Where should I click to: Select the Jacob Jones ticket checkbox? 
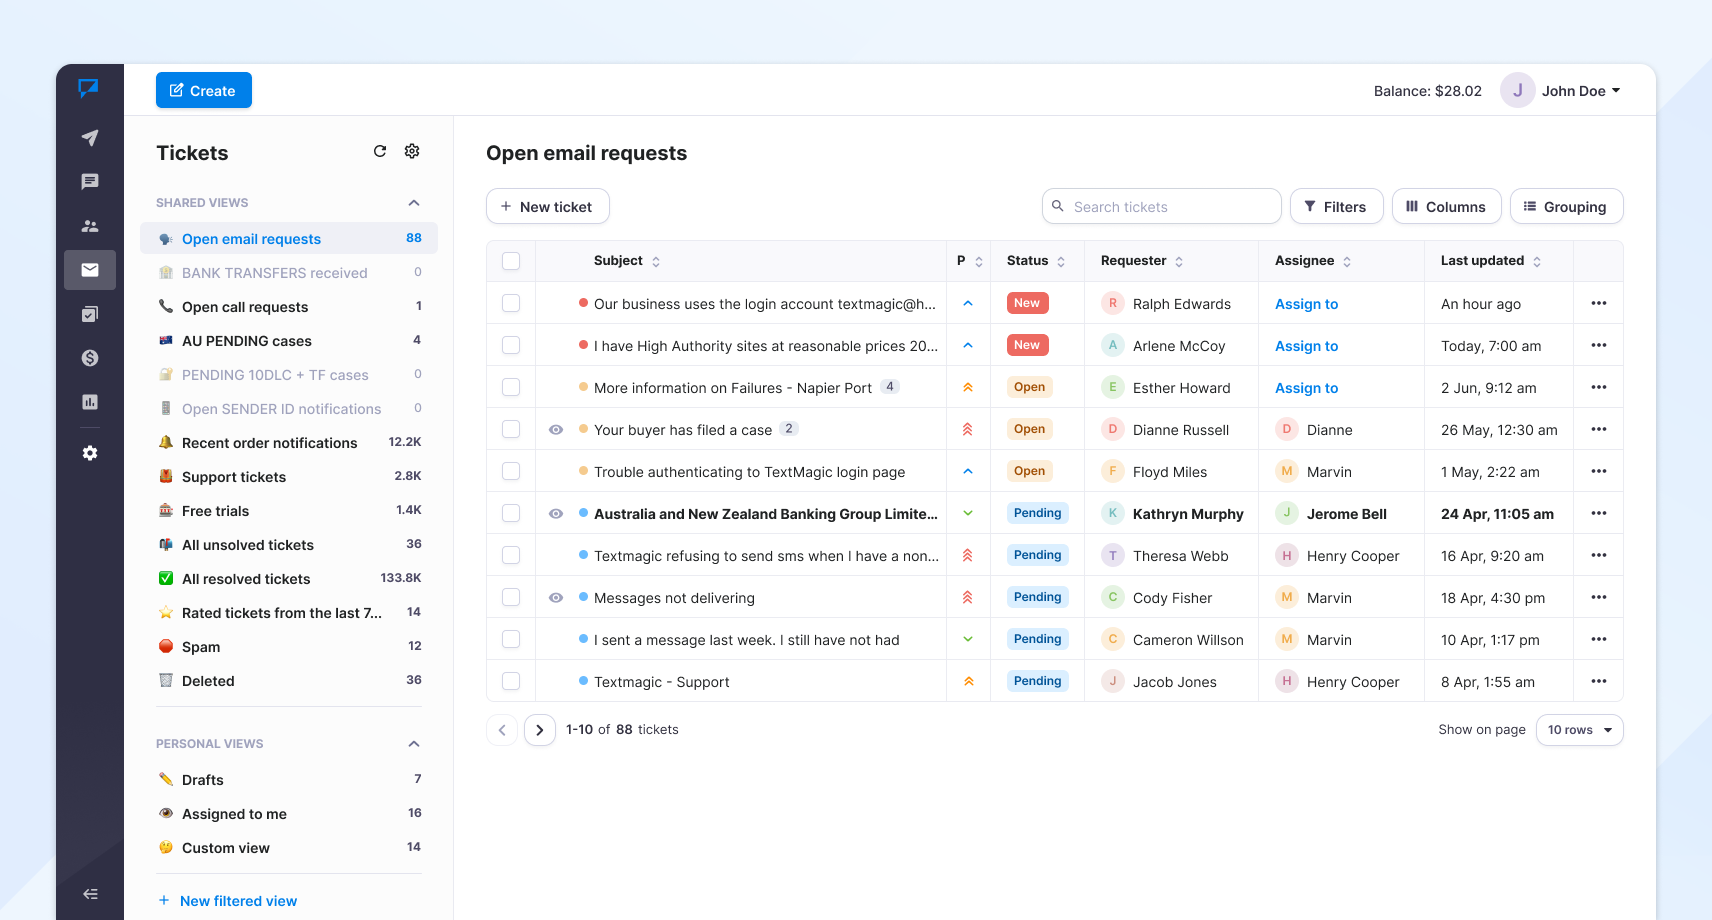click(511, 681)
